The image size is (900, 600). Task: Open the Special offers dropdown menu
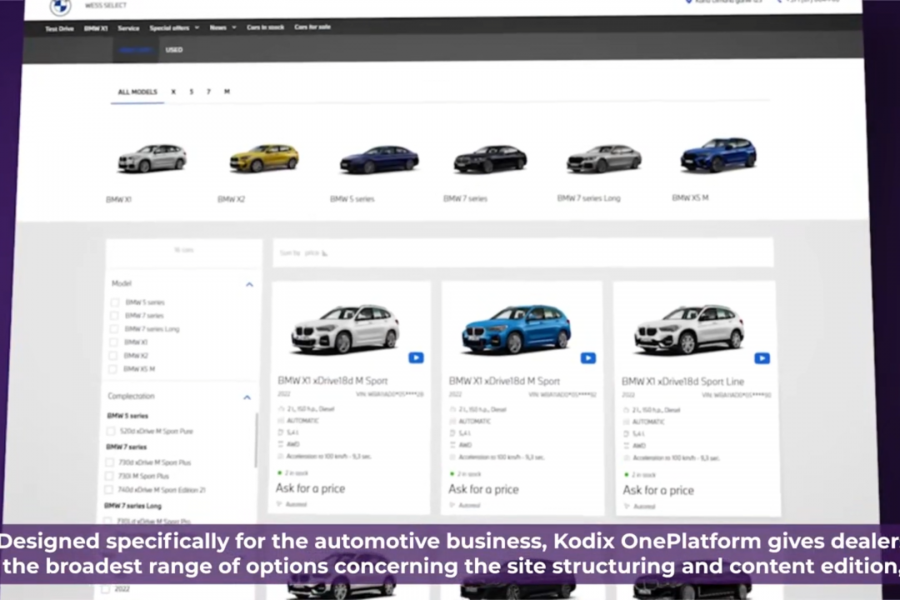click(x=174, y=28)
